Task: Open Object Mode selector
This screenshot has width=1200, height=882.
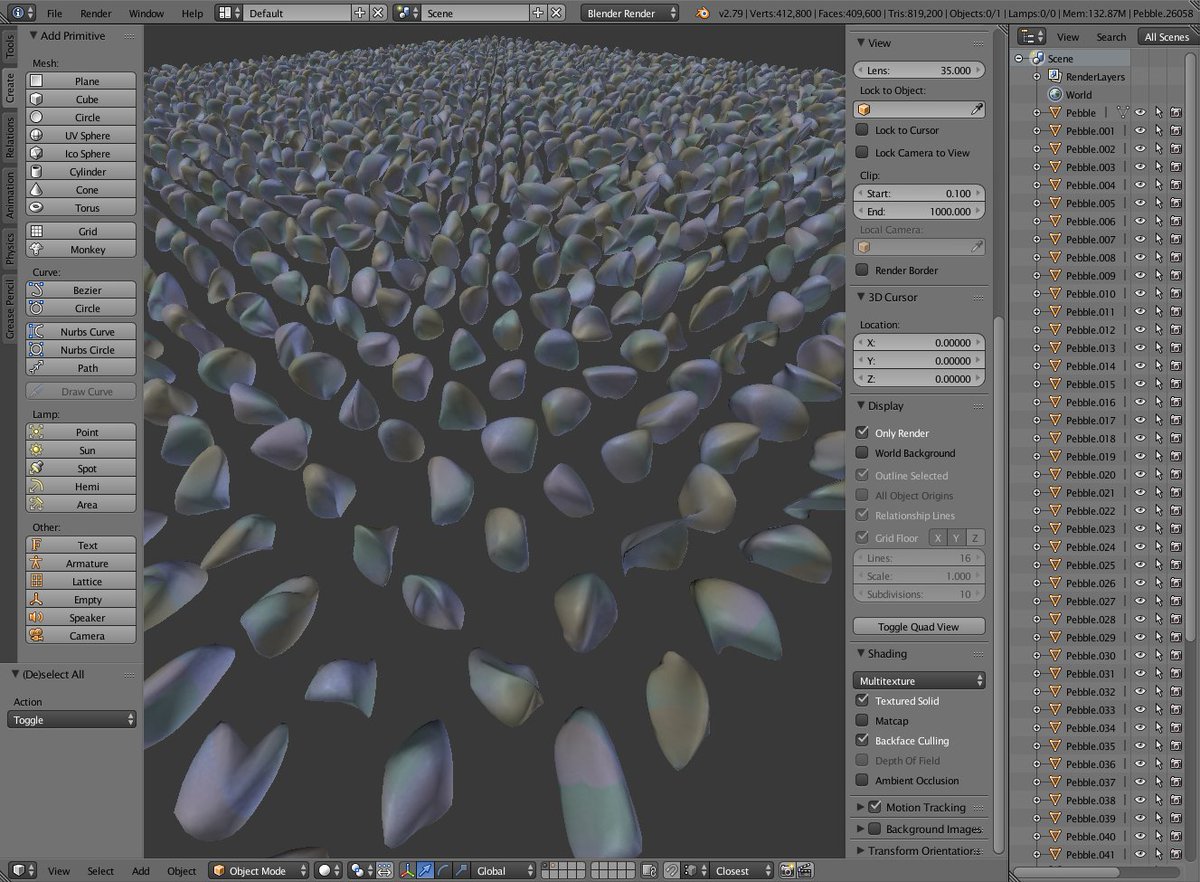Action: tap(259, 871)
